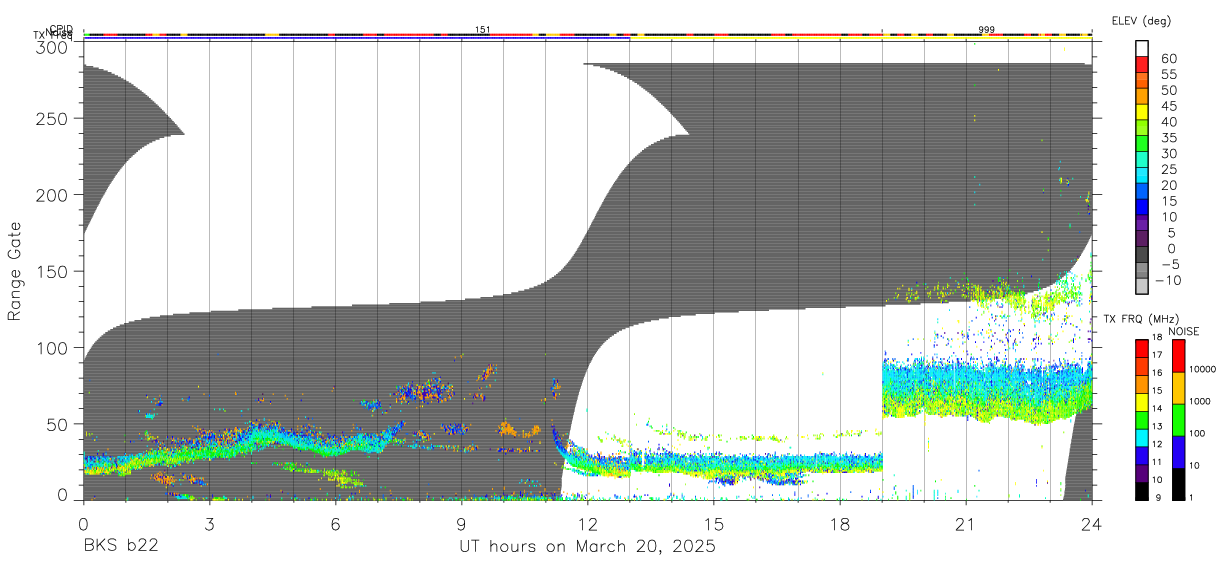Click the black swatch in the NOISE bar

[1178, 484]
